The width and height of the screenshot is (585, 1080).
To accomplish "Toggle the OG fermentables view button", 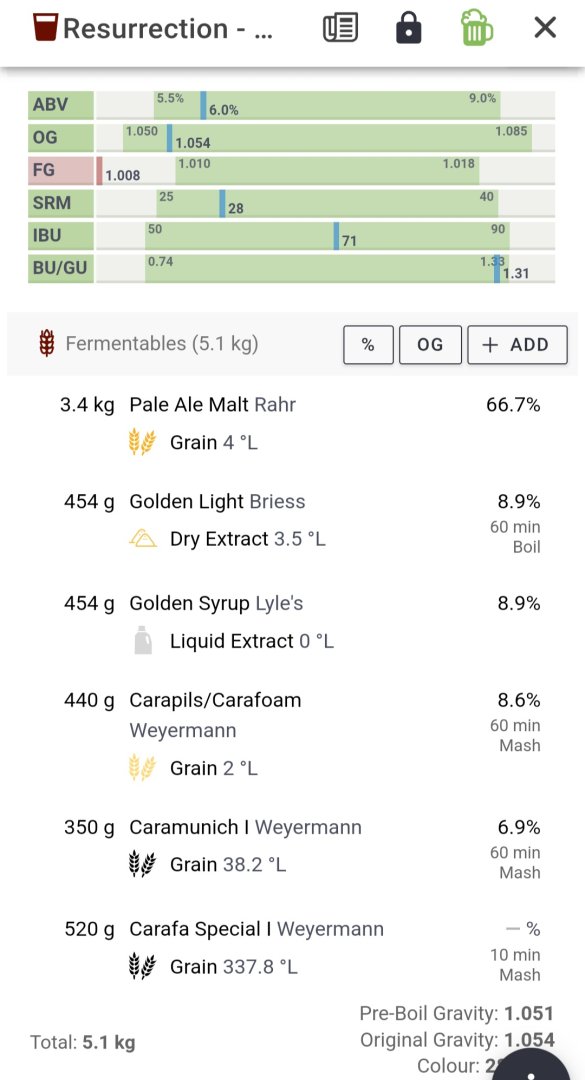I will pos(430,344).
